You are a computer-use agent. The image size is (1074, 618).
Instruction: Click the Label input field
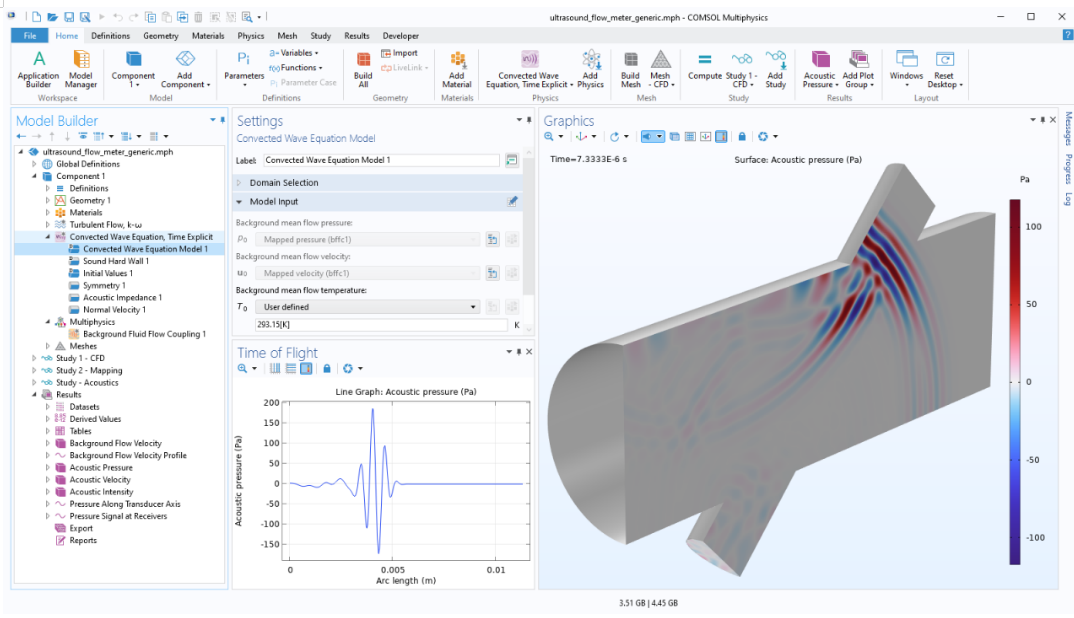coord(382,160)
